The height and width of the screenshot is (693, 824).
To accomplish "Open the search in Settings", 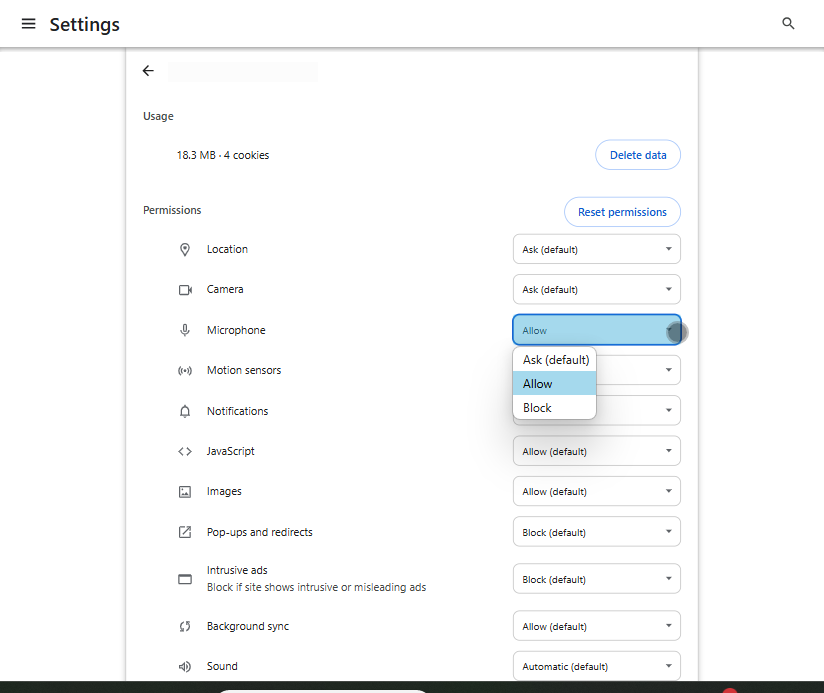I will coord(788,22).
